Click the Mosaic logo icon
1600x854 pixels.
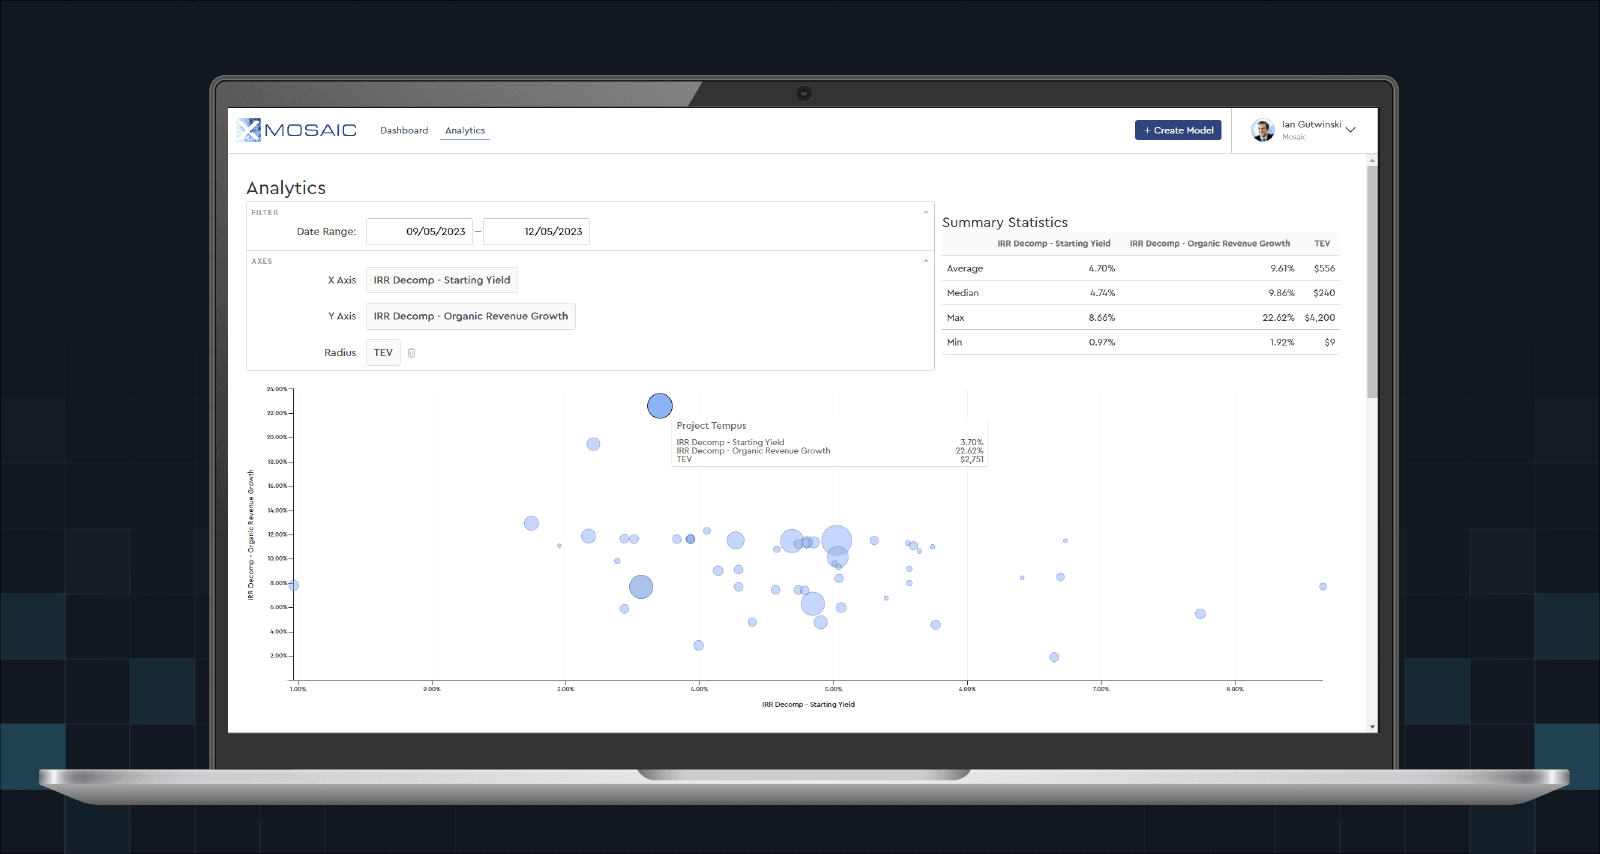pyautogui.click(x=249, y=130)
